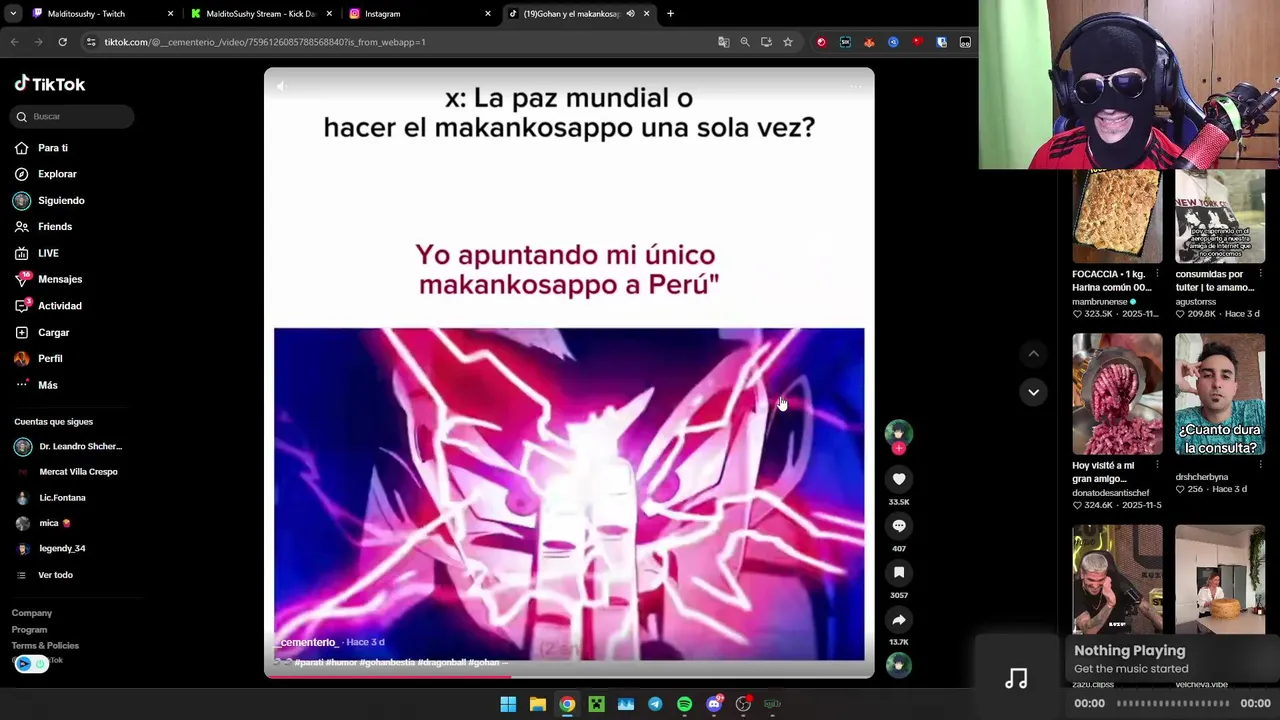The width and height of the screenshot is (1280, 720).
Task: Click the TikTok URL address bar
Action: coord(400,42)
